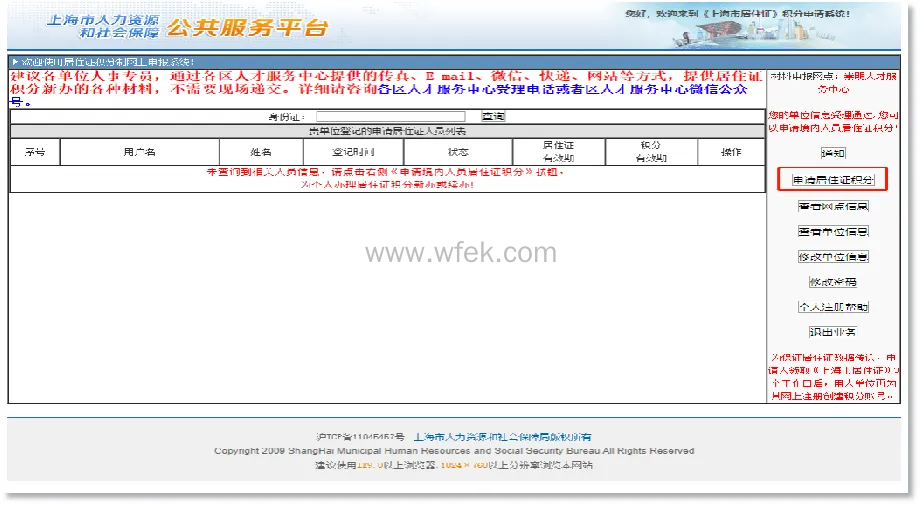Log out with the 退出登录 button

tap(832, 332)
